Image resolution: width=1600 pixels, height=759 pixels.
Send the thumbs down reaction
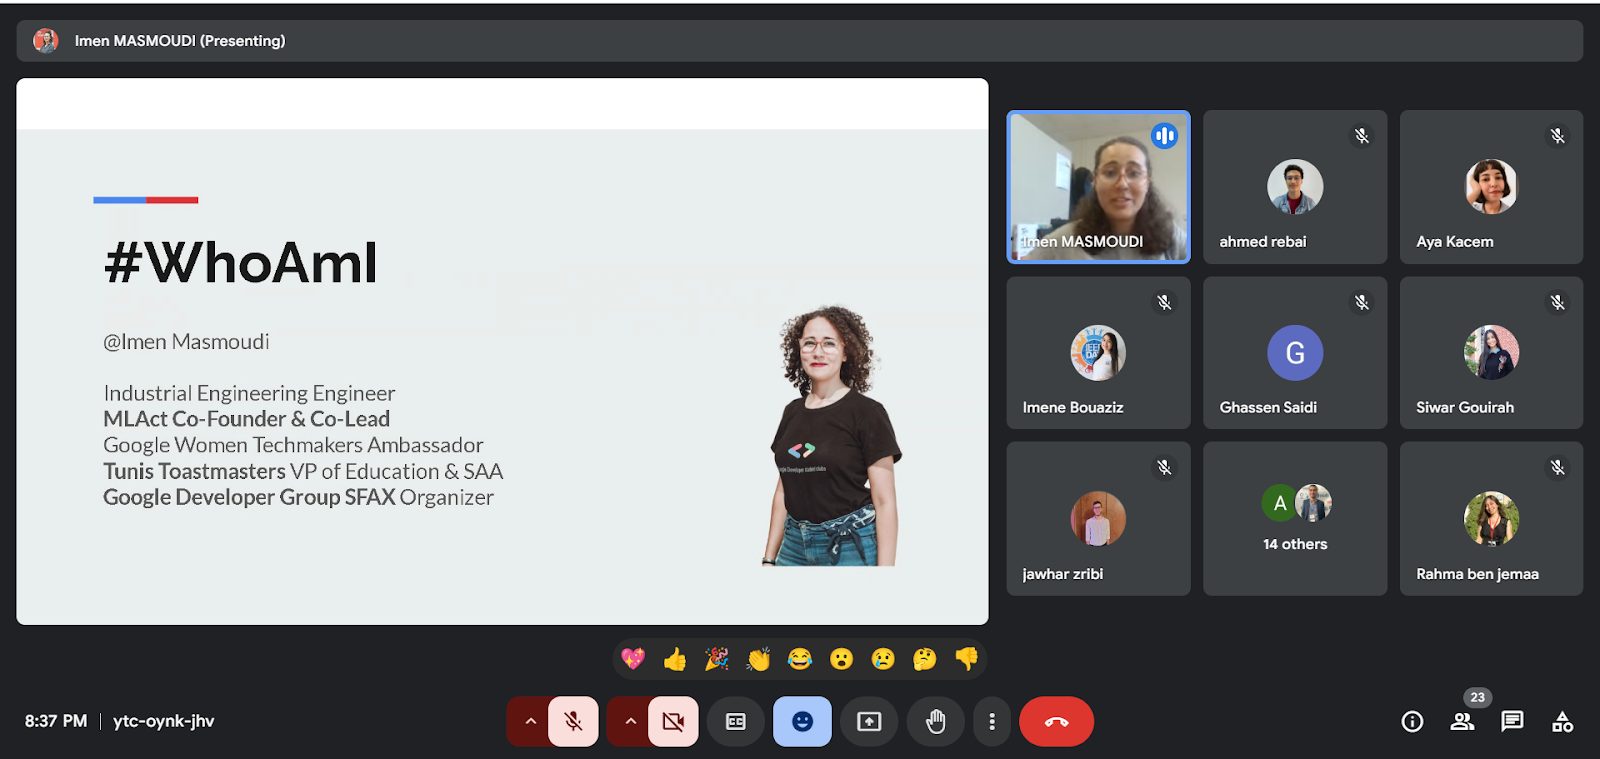967,659
